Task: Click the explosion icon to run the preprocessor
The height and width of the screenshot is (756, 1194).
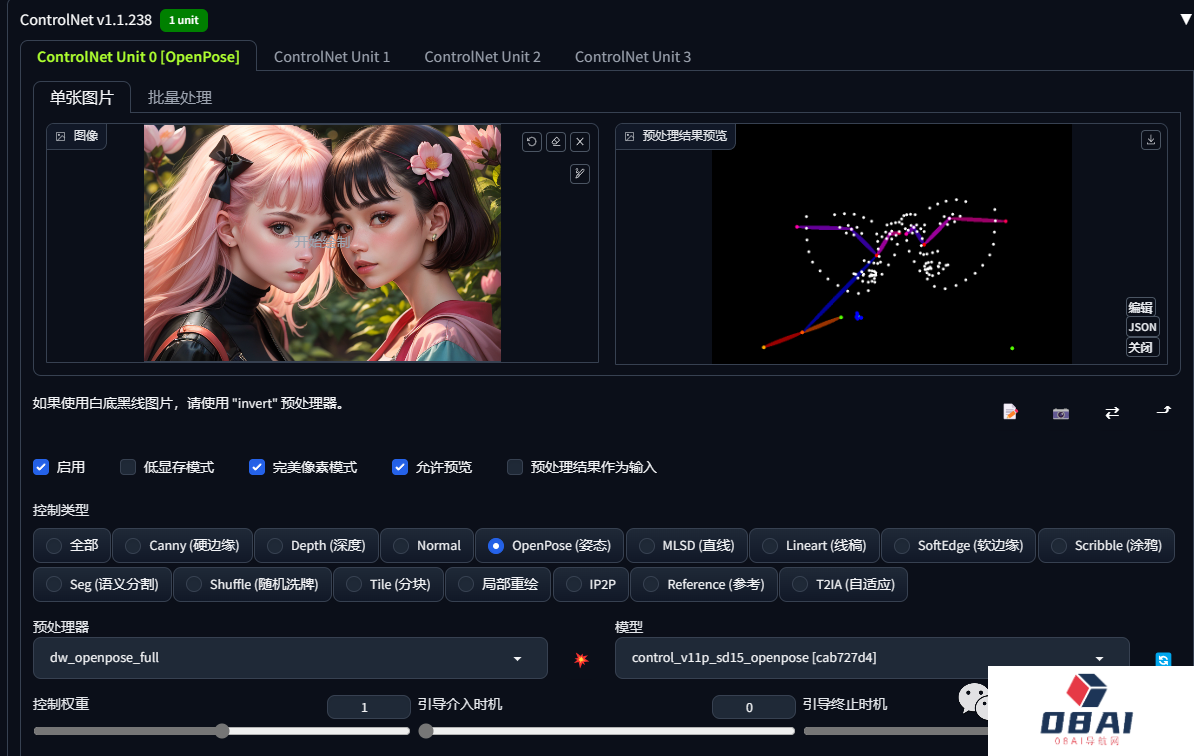Action: pyautogui.click(x=581, y=659)
